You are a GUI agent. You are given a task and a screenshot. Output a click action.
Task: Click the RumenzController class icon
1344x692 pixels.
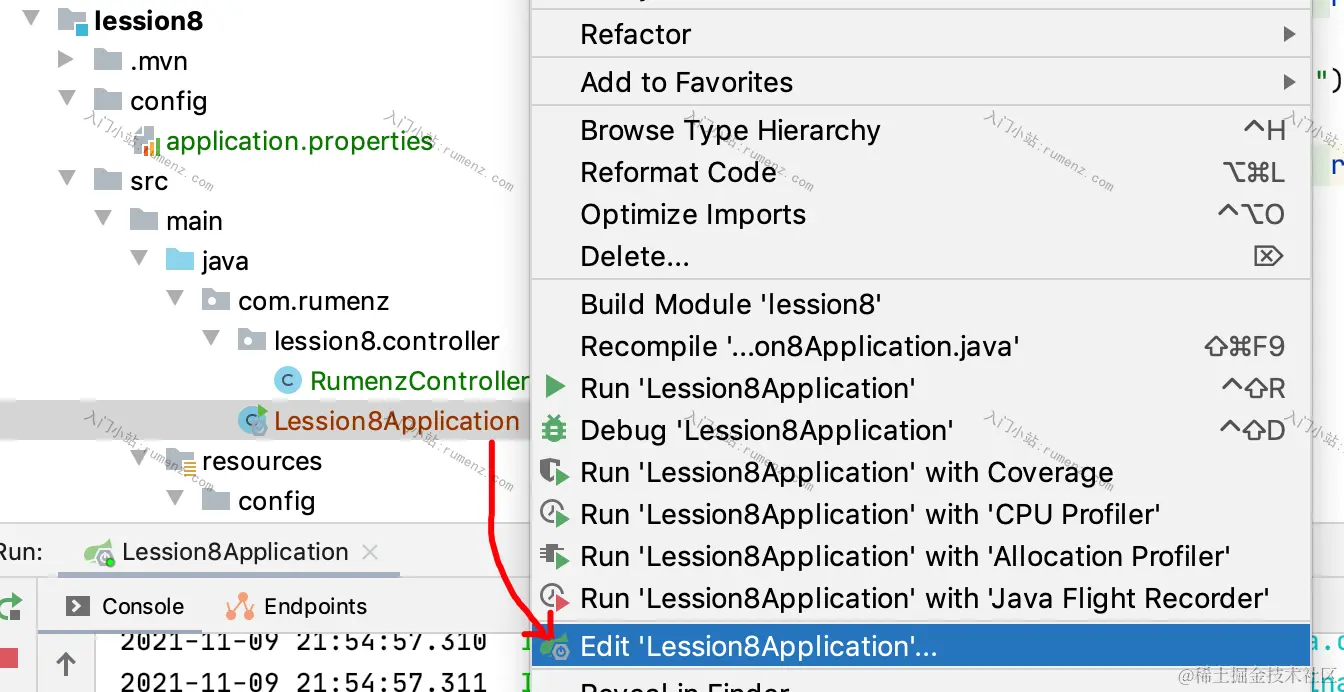click(x=288, y=381)
